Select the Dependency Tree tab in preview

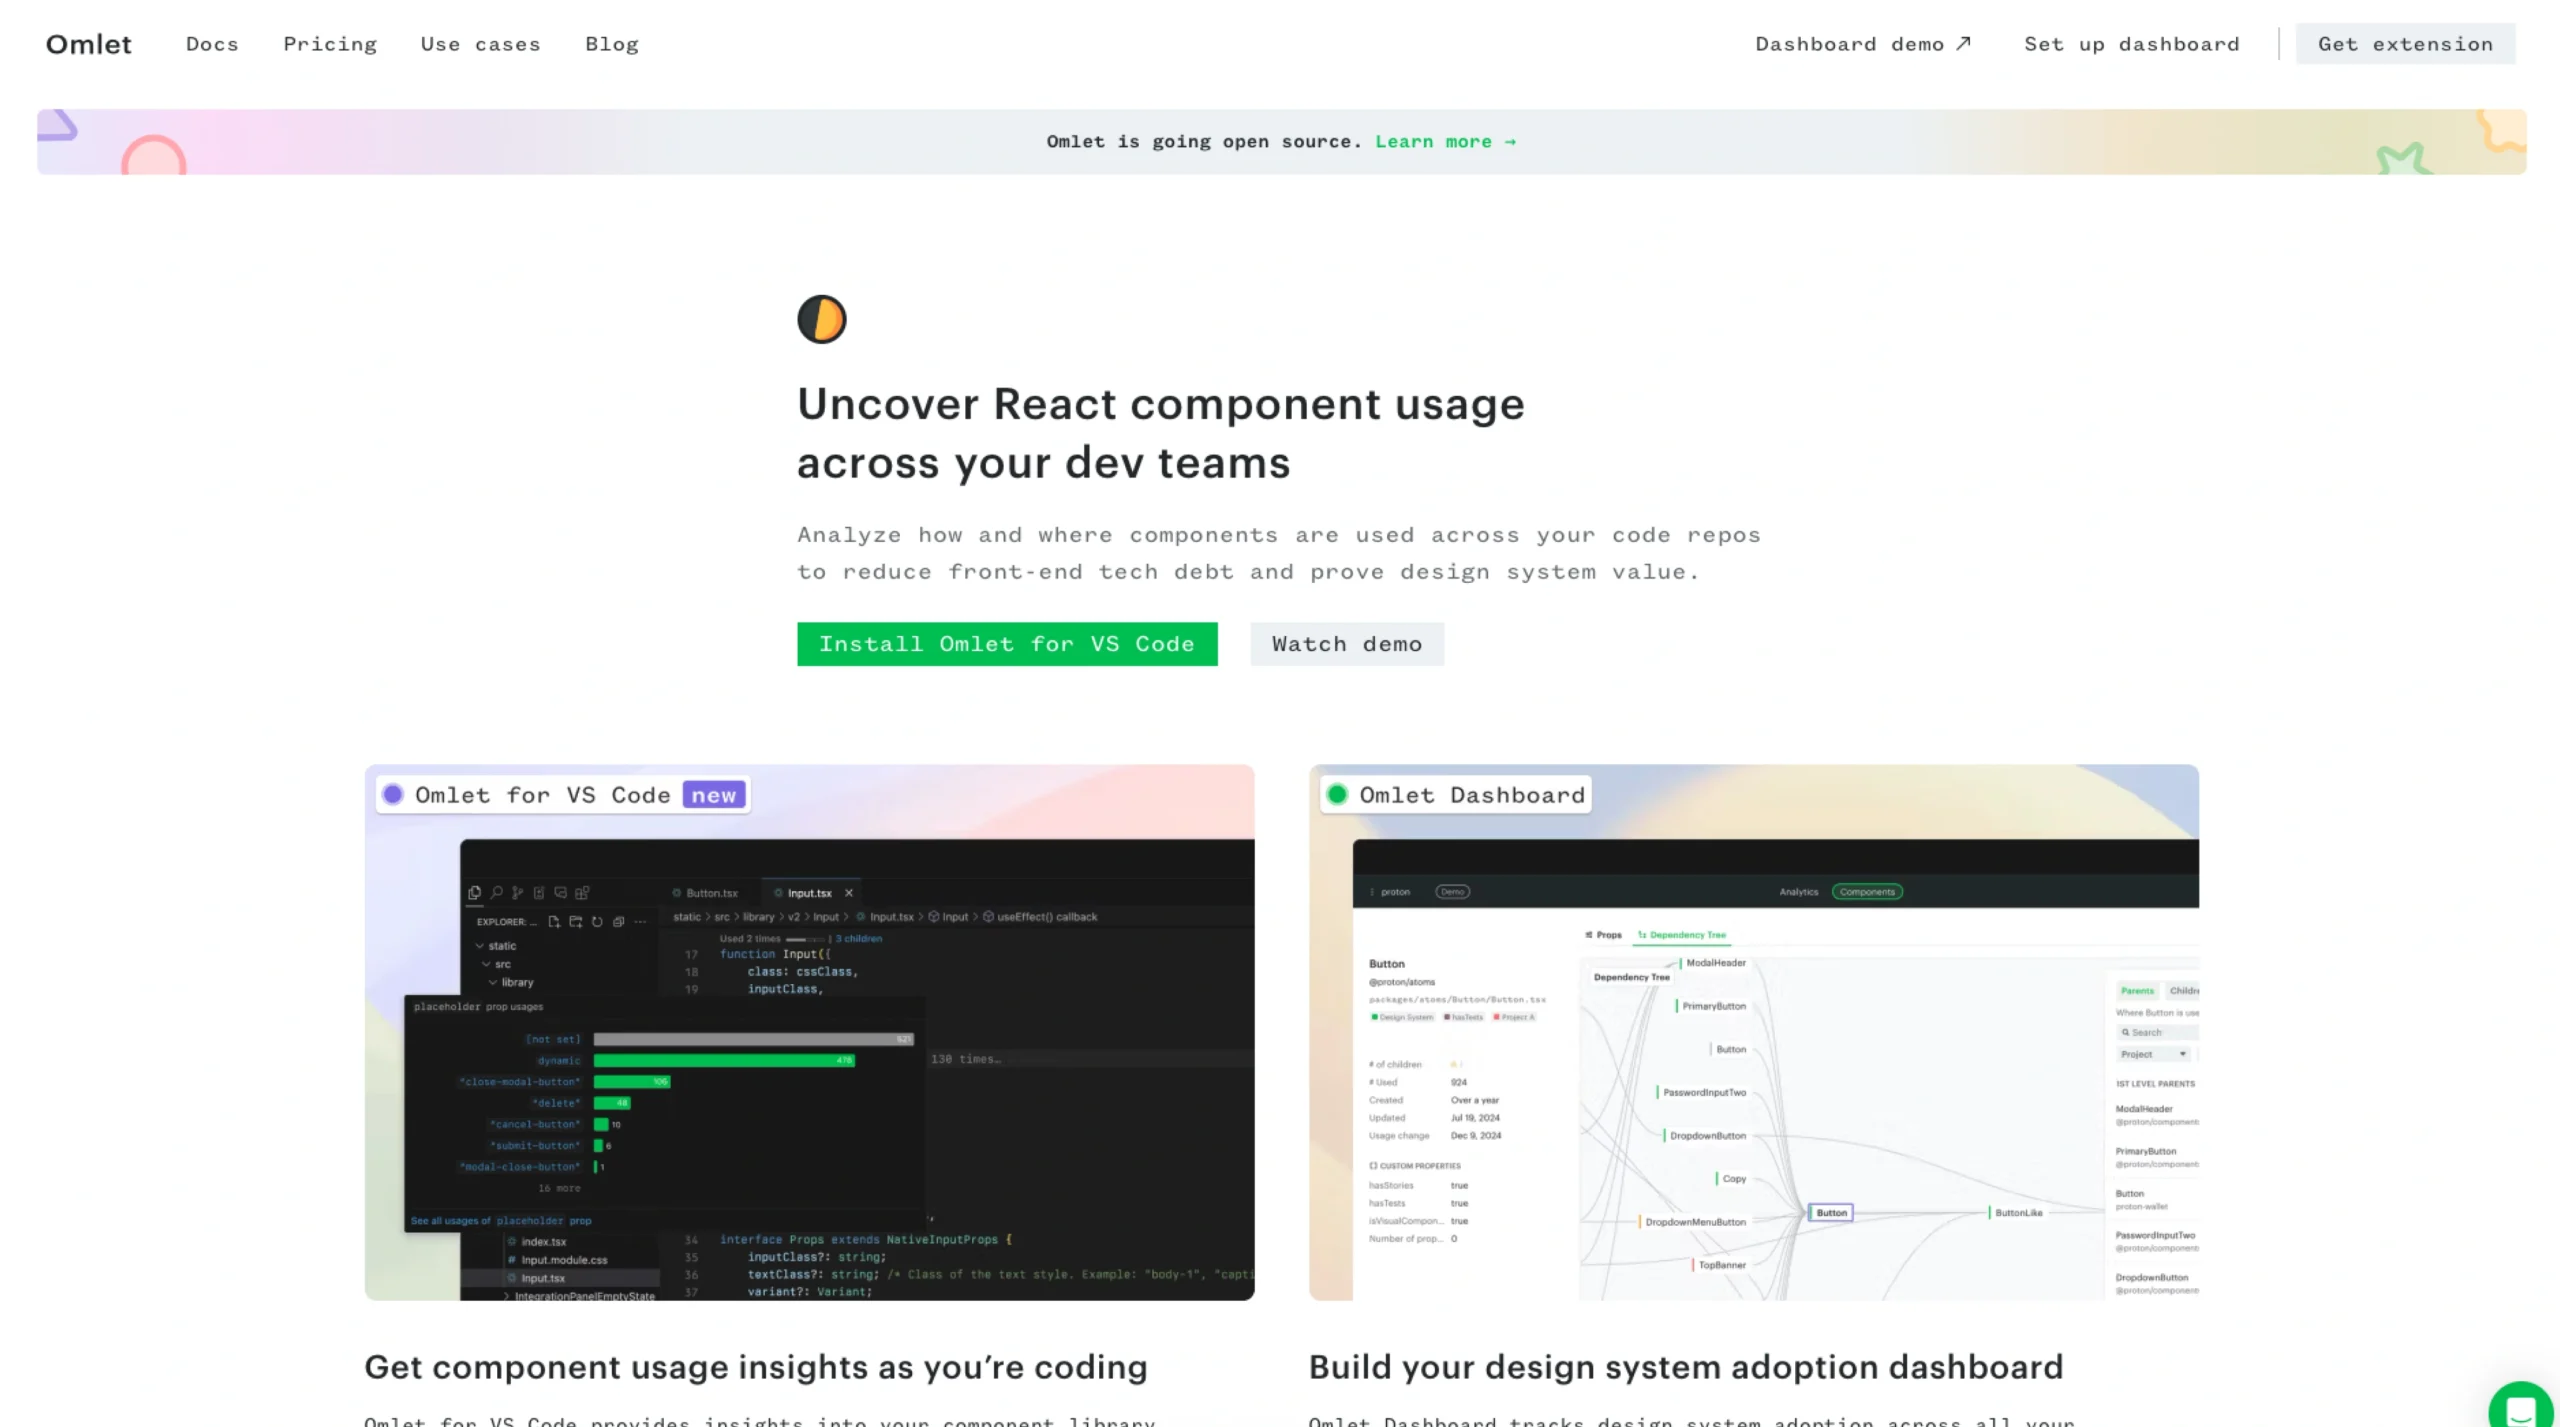(1681, 935)
